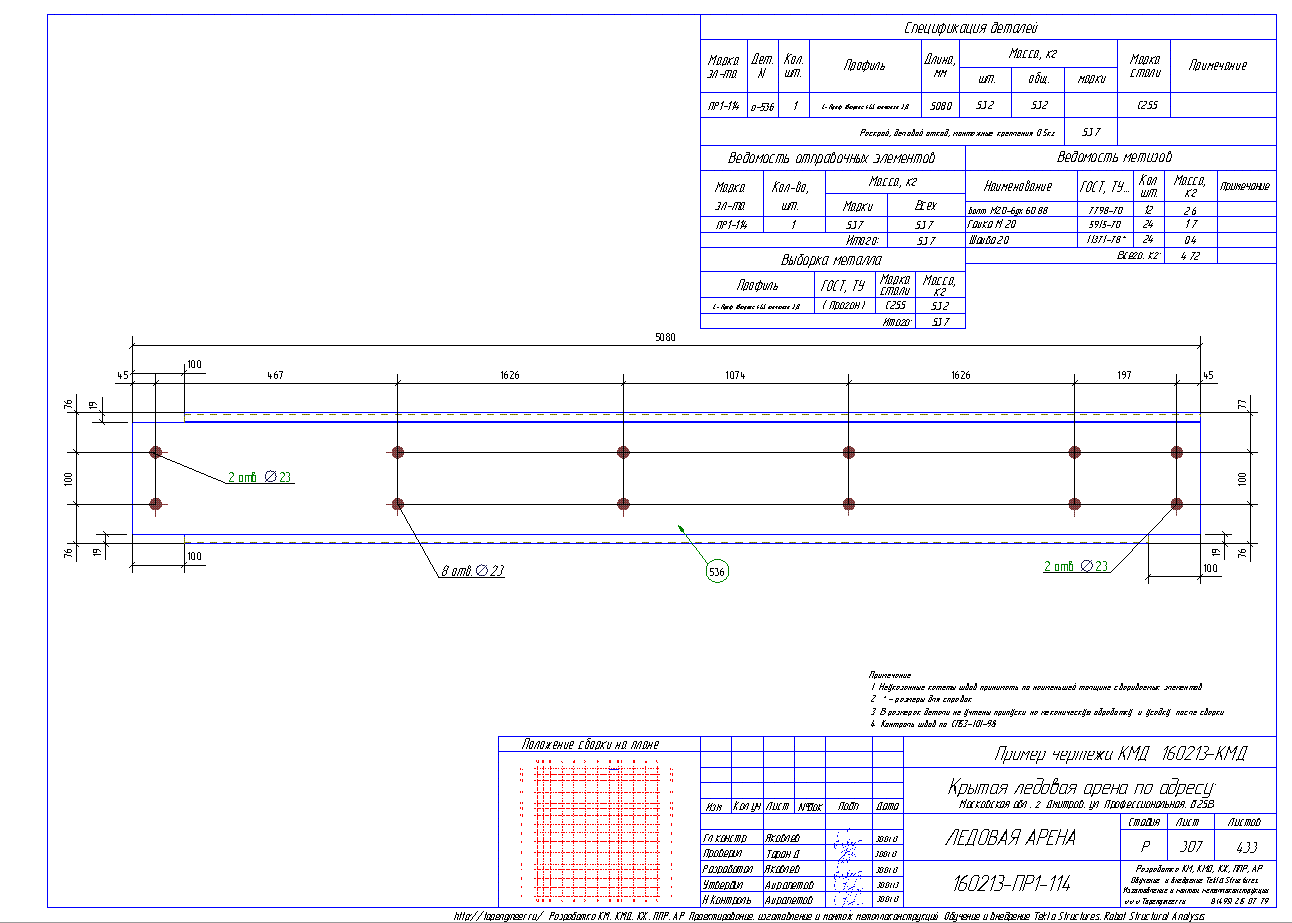This screenshot has width=1292, height=923.
Task: Select the Спецификация деталей table header
Action: pos(985,28)
